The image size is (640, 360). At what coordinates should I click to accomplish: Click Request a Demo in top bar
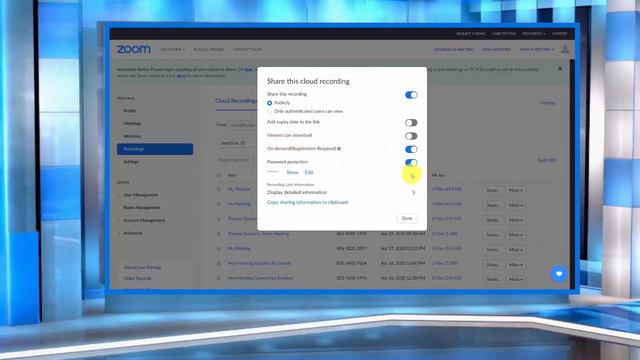click(471, 33)
